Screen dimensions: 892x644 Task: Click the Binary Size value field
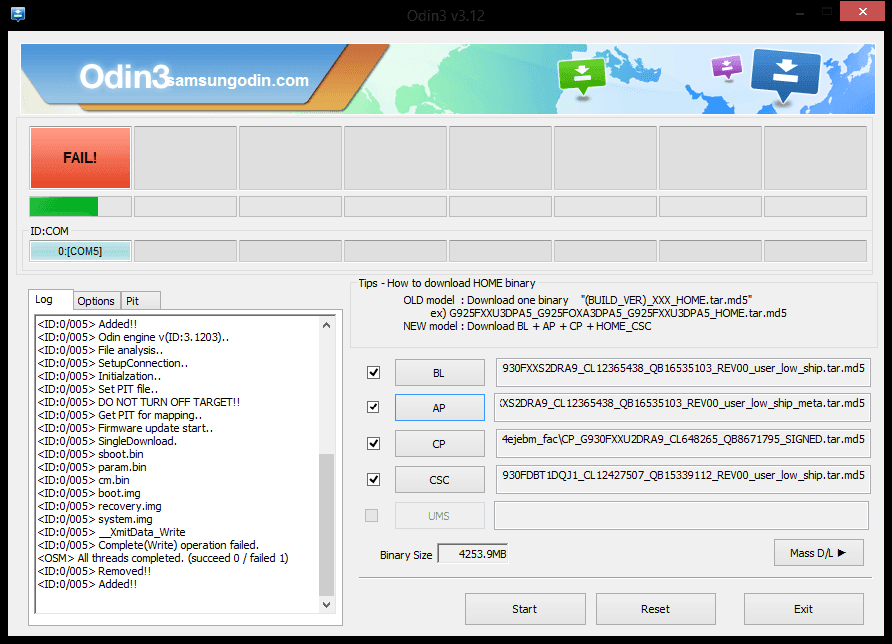pyautogui.click(x=473, y=554)
